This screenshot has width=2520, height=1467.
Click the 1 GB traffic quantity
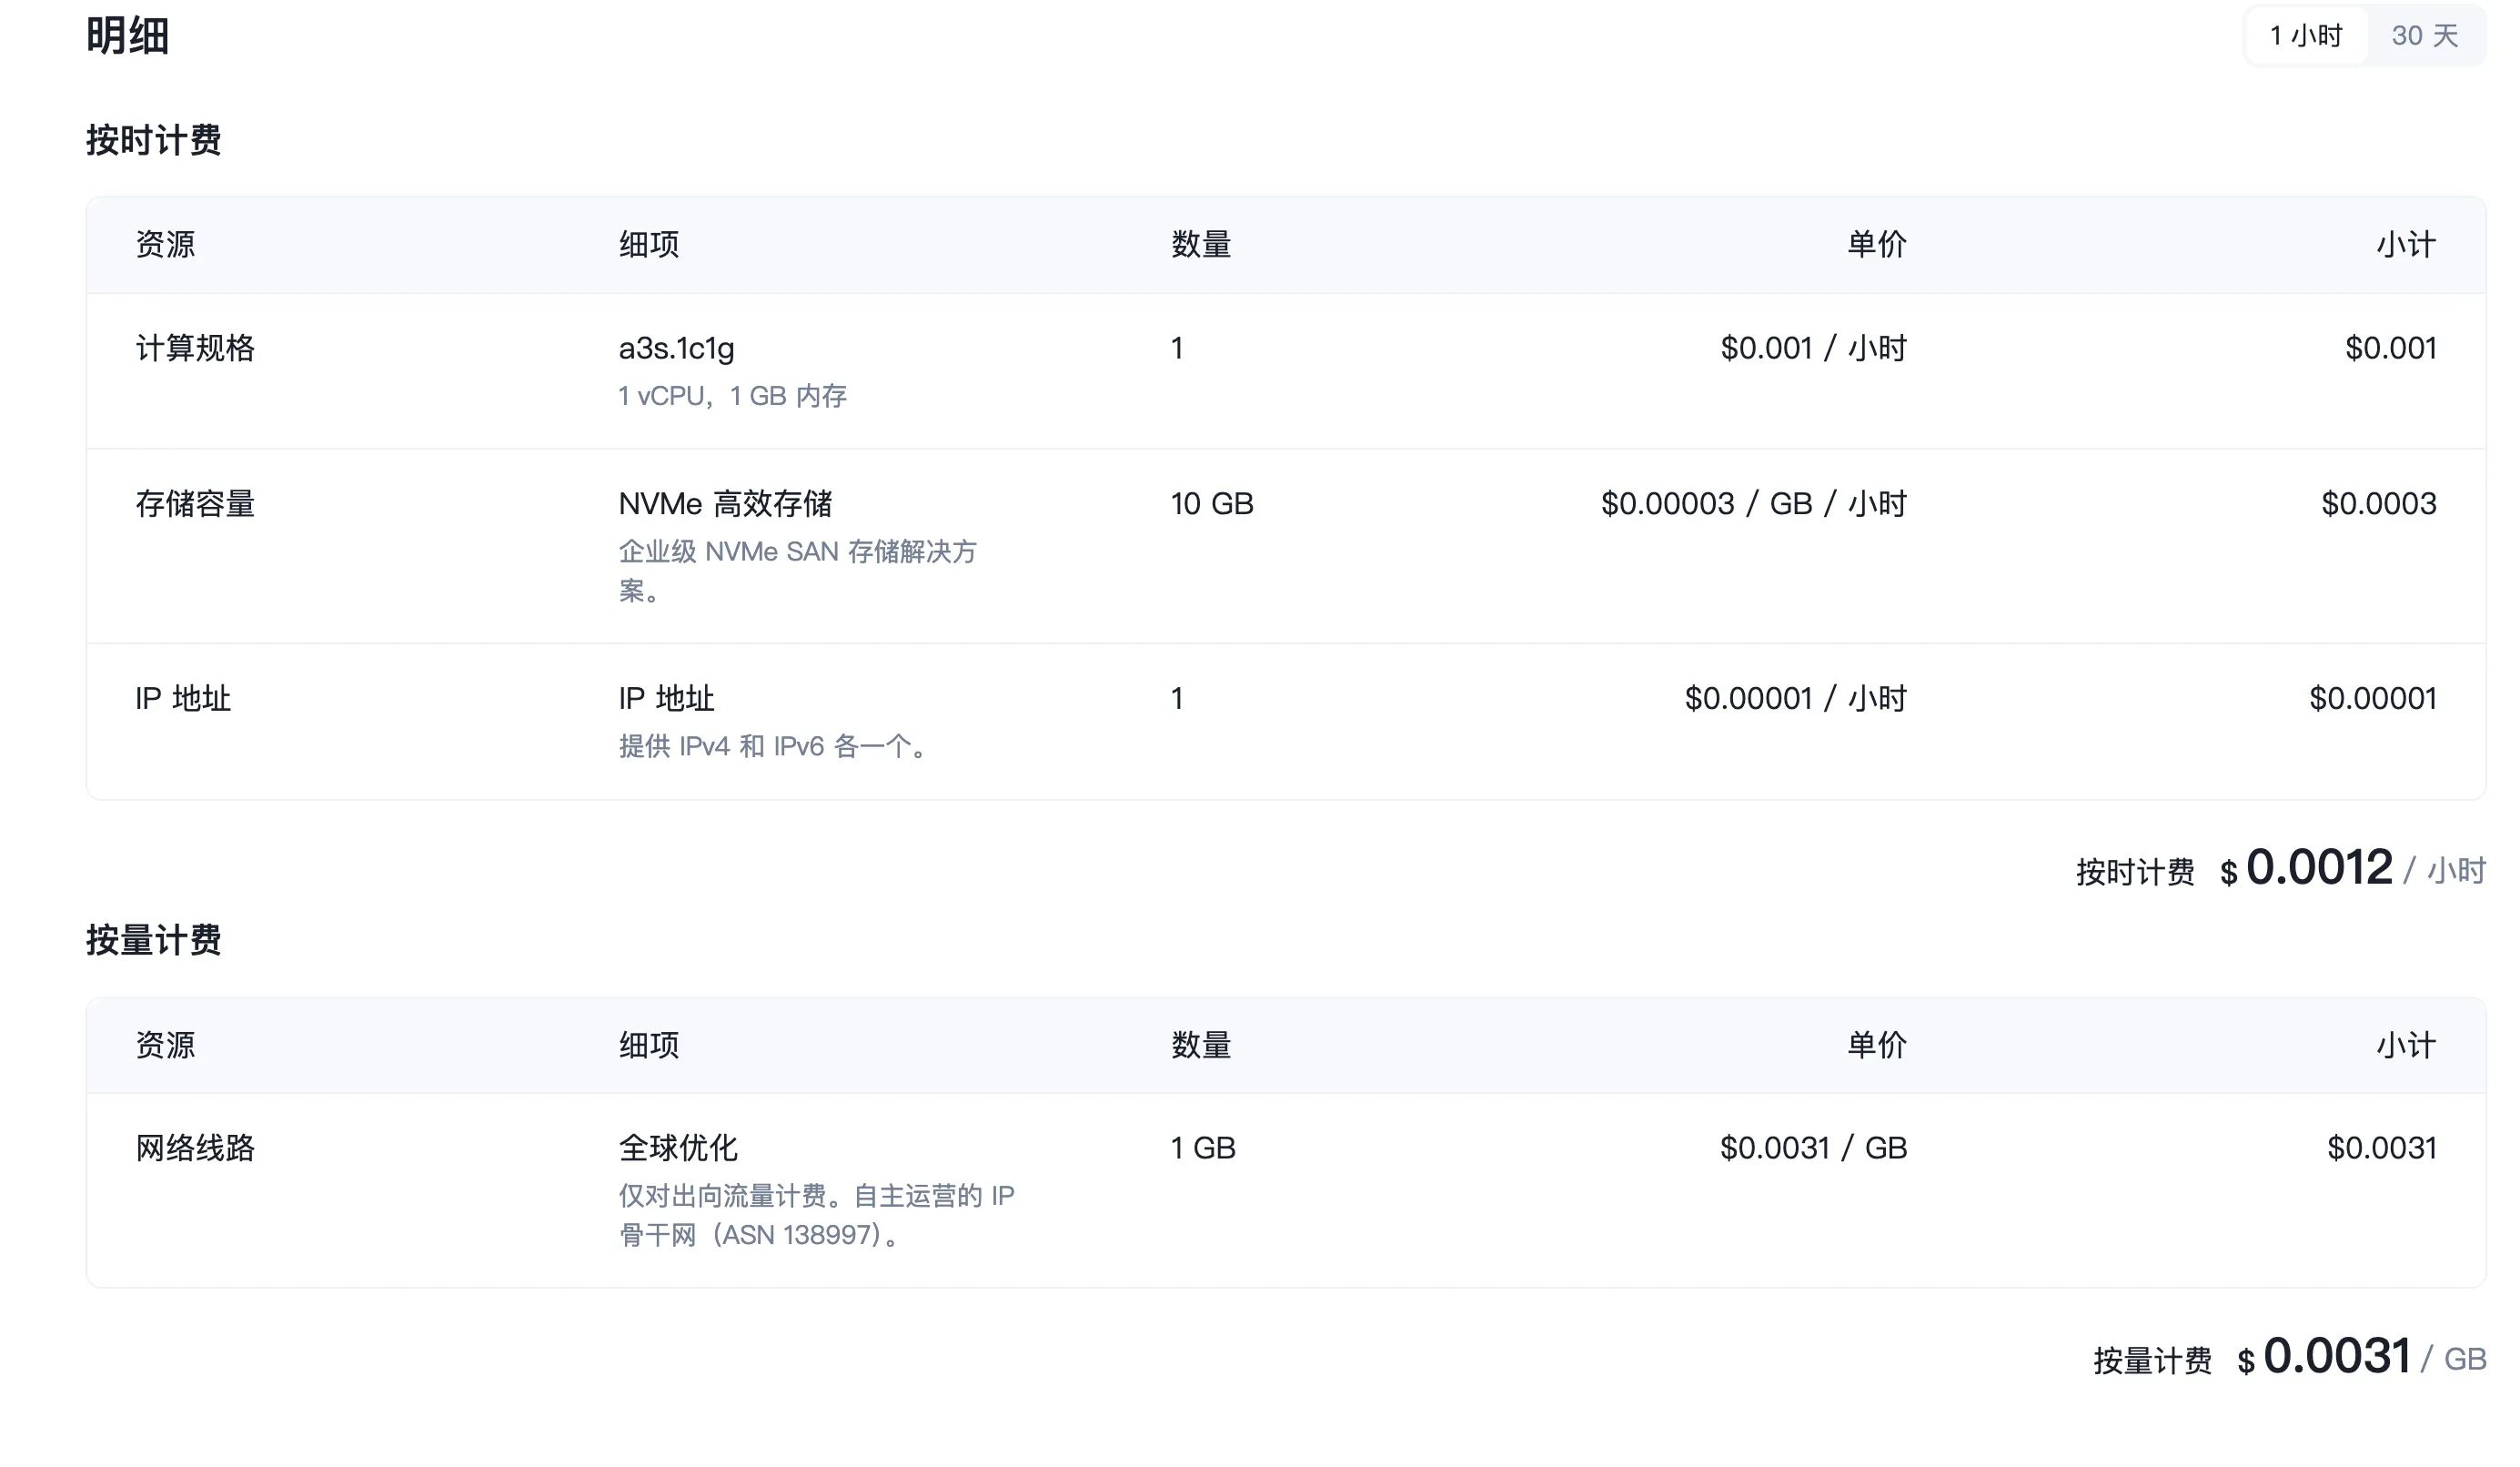click(1203, 1147)
